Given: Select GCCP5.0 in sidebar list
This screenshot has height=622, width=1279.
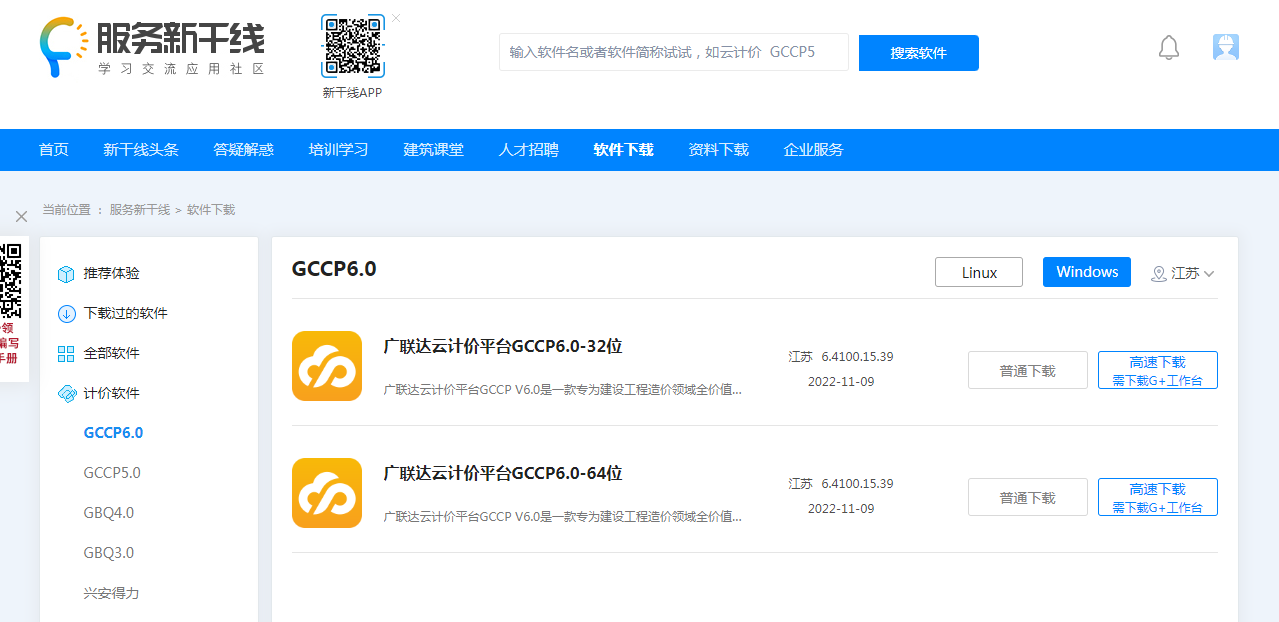Looking at the screenshot, I should click(x=112, y=473).
